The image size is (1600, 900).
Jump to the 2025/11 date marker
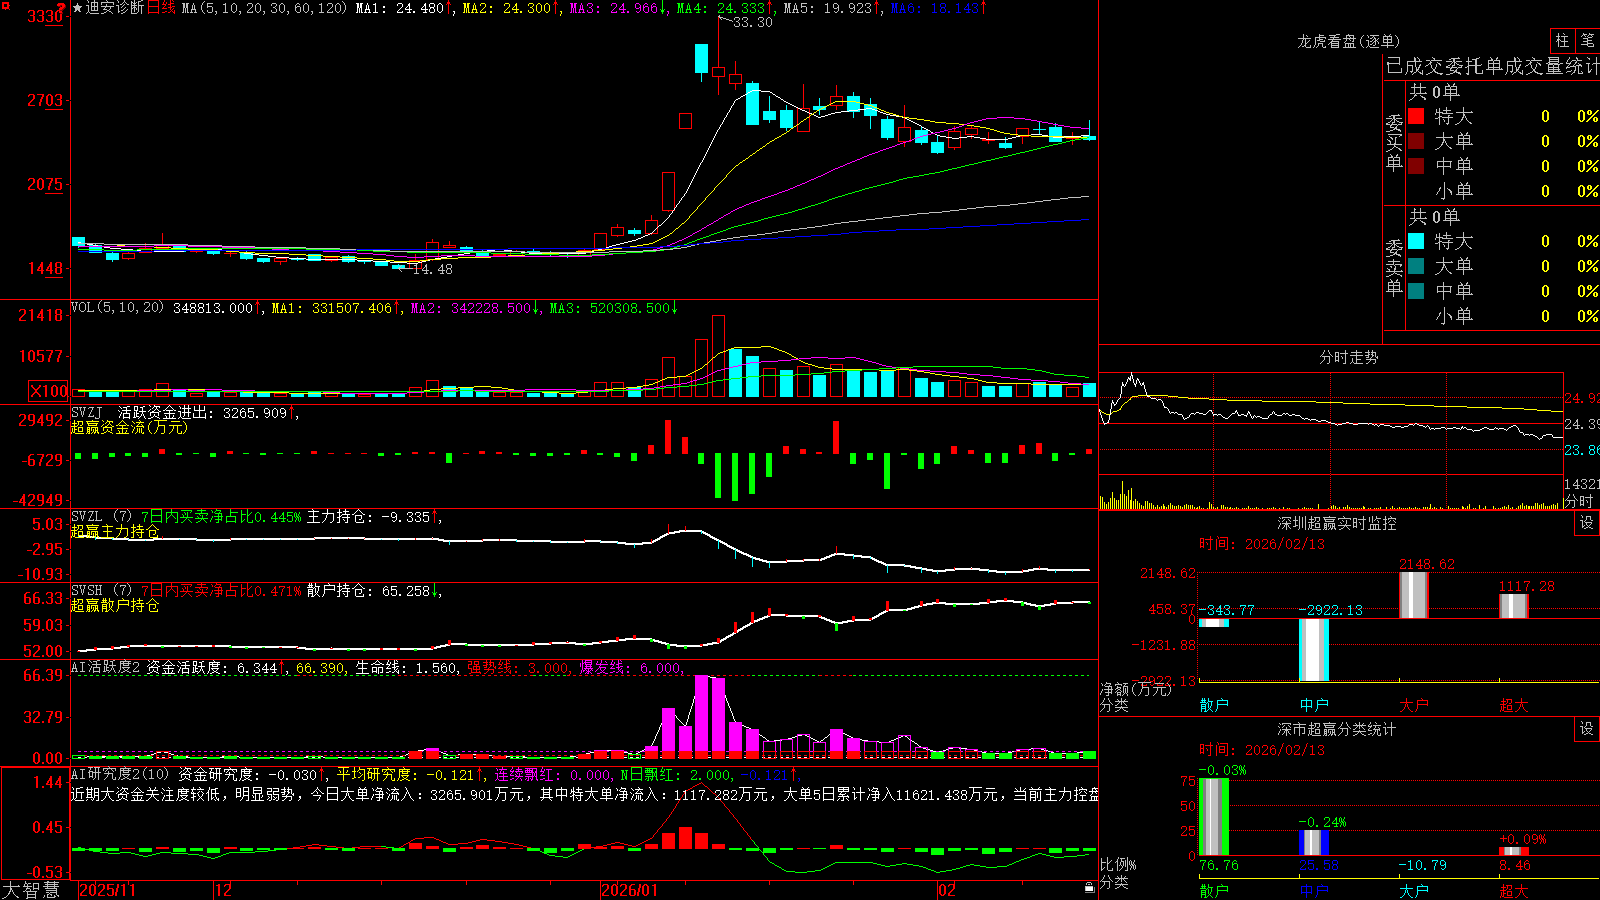tap(107, 890)
